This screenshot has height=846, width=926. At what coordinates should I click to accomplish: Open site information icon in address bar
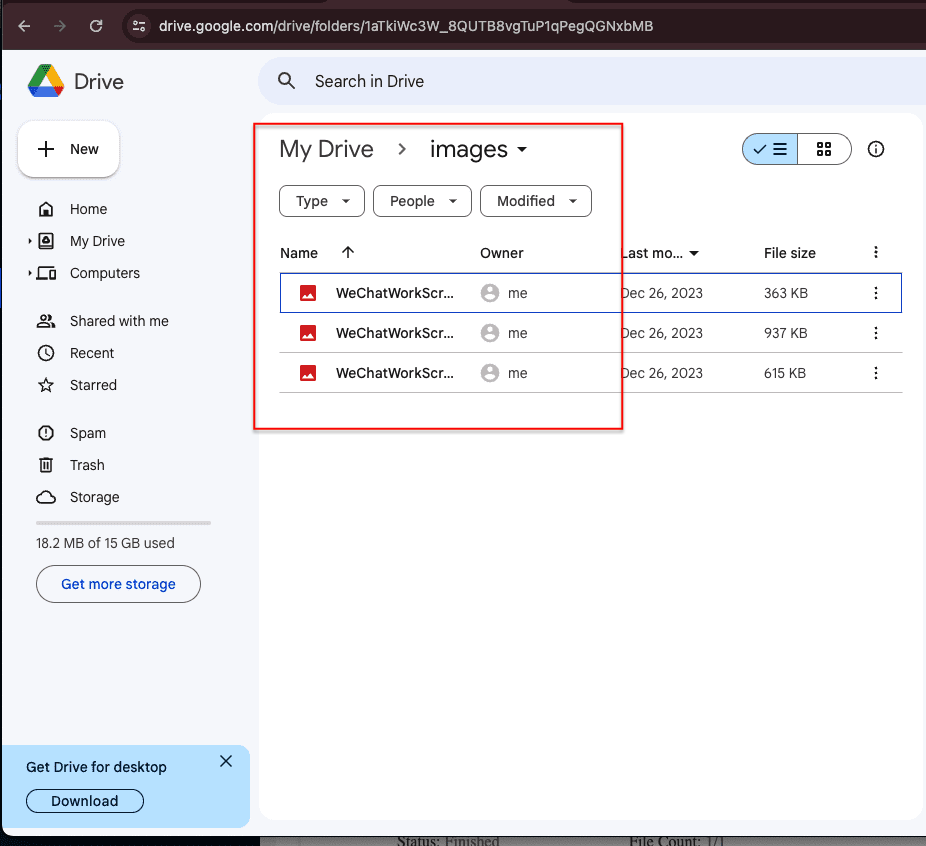[139, 26]
